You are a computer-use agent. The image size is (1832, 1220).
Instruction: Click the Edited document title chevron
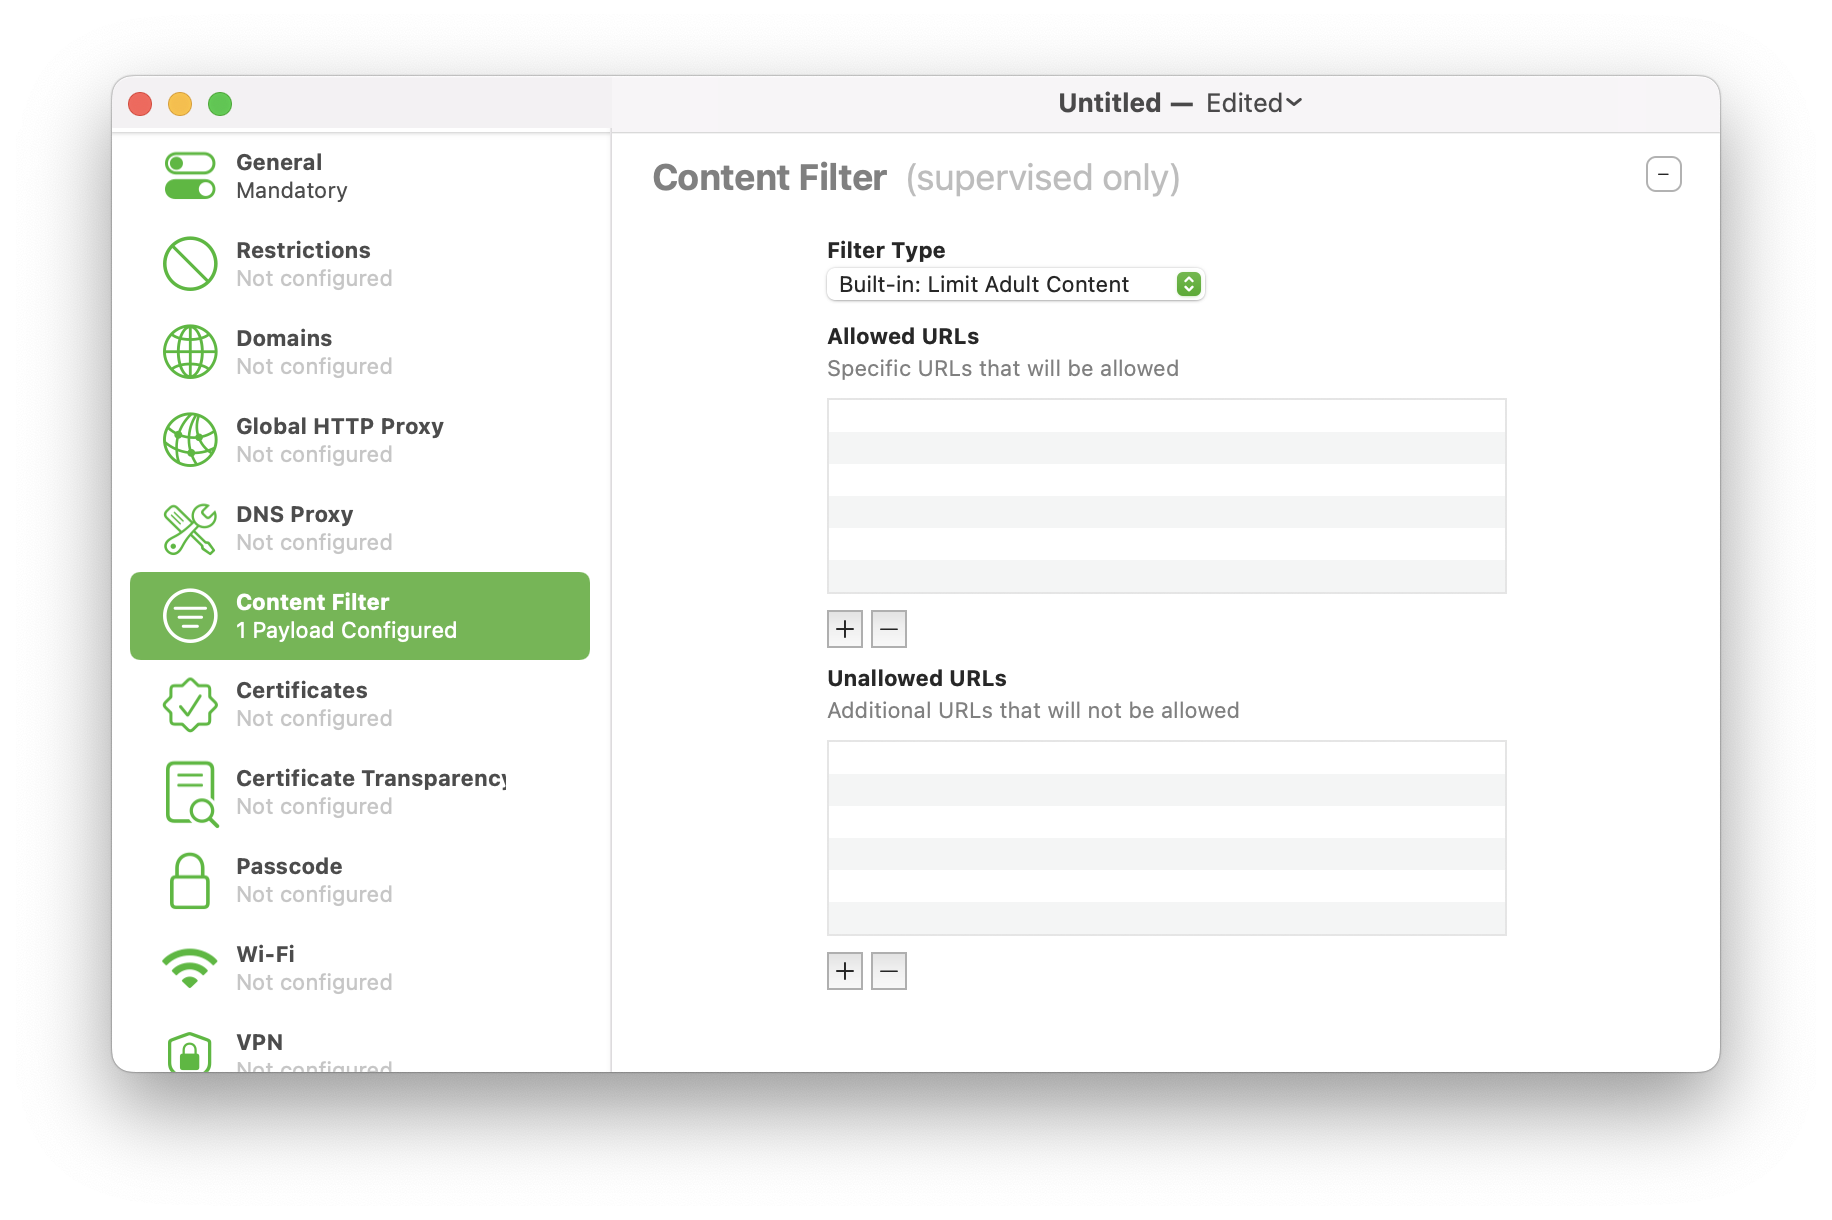coord(1294,102)
